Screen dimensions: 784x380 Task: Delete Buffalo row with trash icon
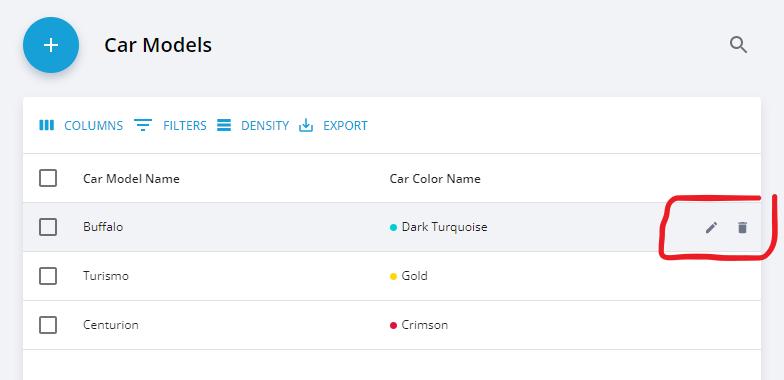[x=742, y=228]
